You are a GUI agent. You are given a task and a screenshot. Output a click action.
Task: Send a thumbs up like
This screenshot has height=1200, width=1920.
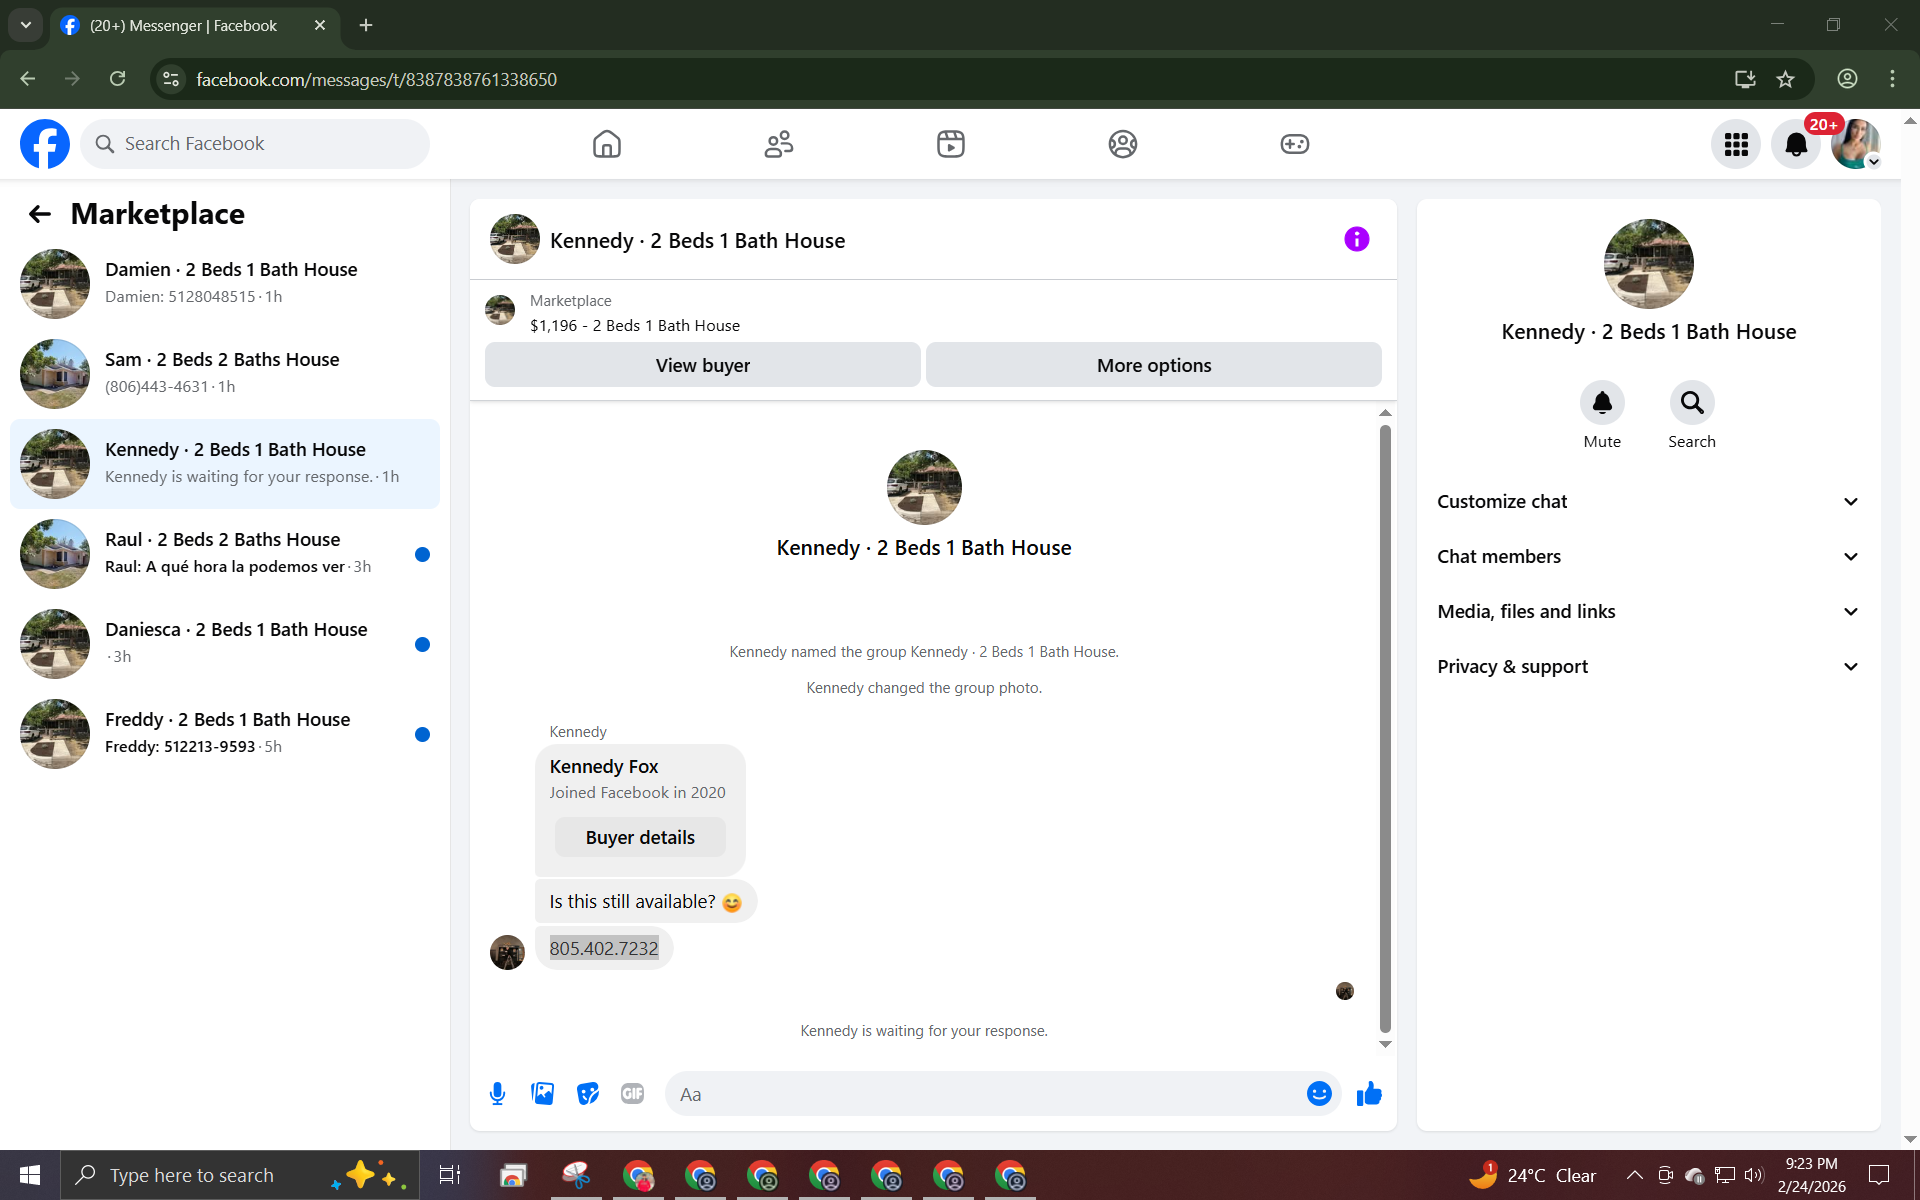tap(1369, 1094)
